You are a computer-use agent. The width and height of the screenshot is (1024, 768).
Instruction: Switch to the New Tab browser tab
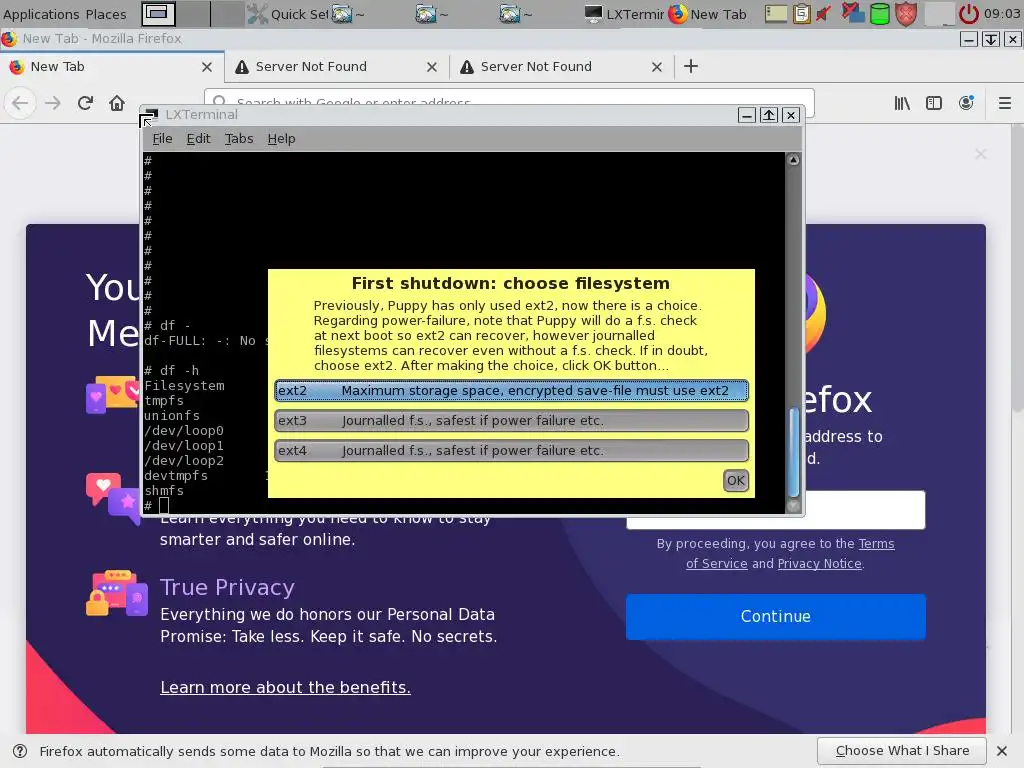[x=104, y=67]
